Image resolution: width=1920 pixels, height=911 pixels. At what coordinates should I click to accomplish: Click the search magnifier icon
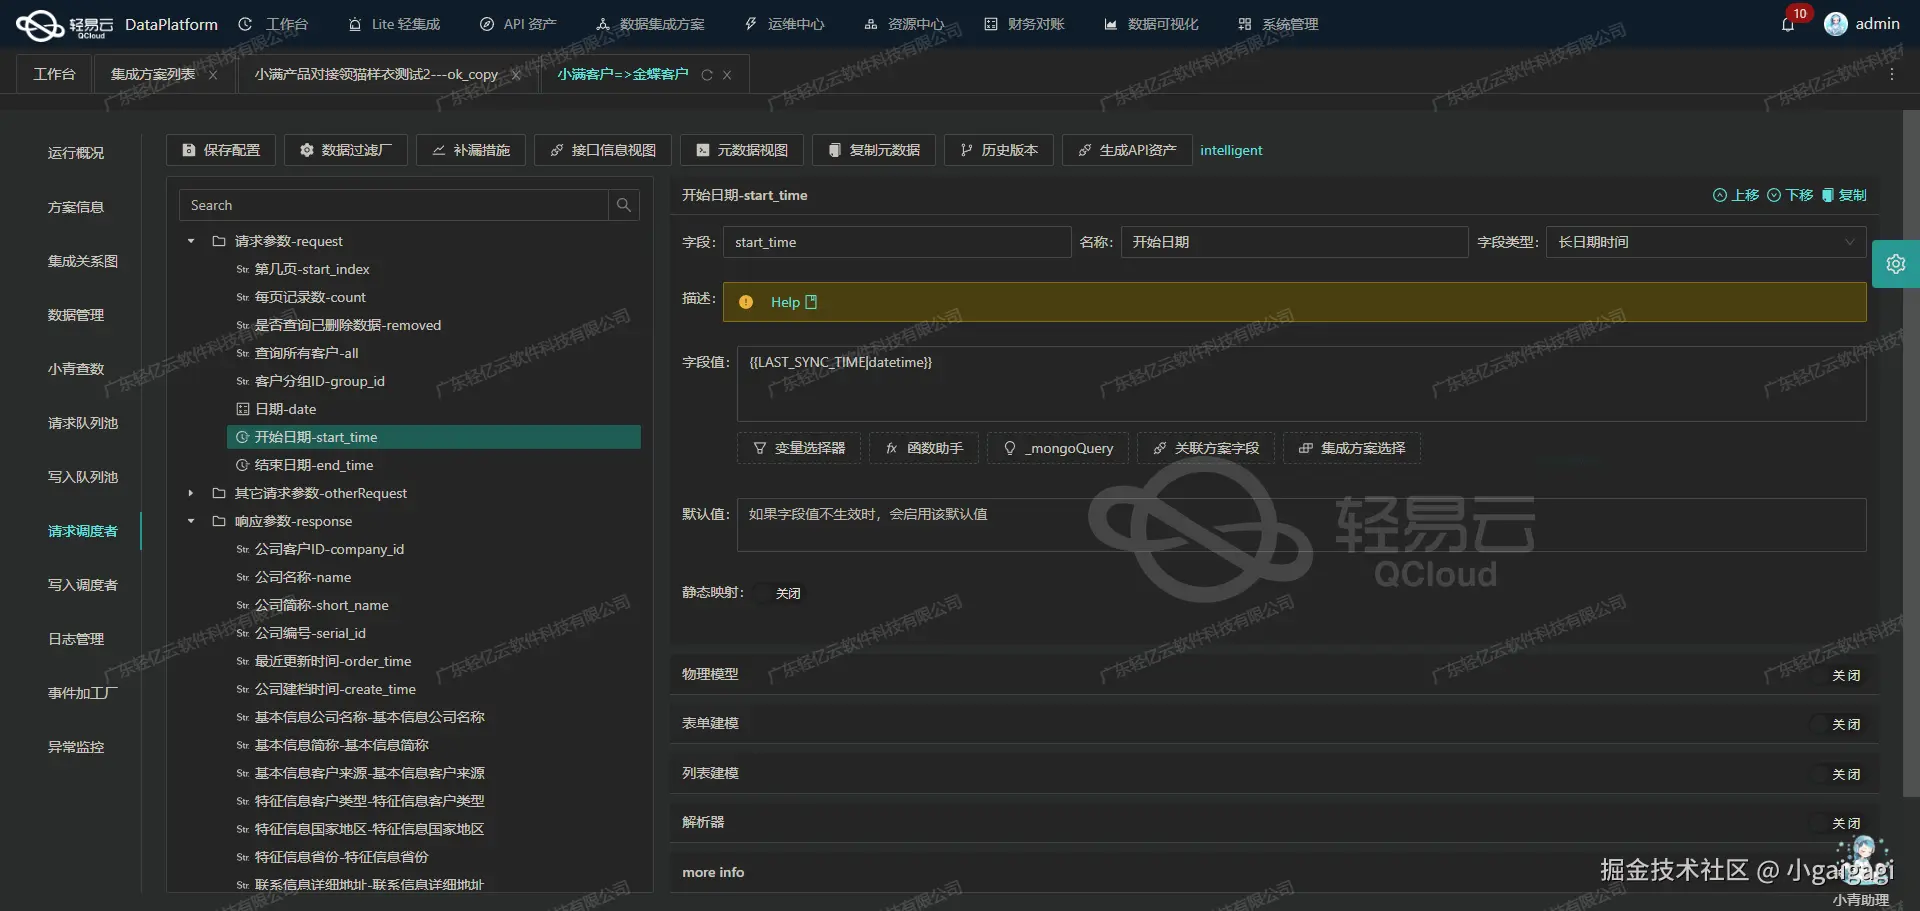pyautogui.click(x=624, y=205)
